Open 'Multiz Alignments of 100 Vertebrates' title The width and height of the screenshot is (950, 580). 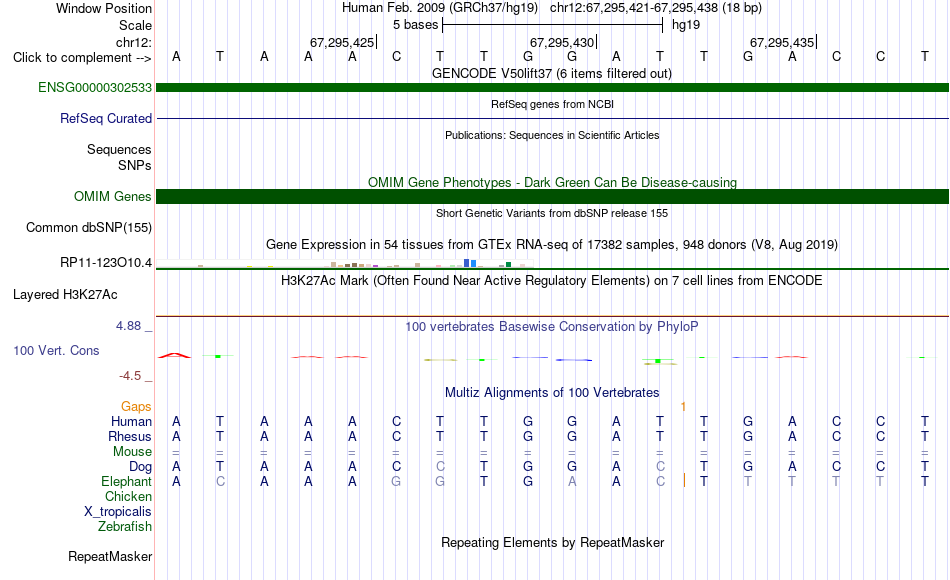click(x=552, y=393)
